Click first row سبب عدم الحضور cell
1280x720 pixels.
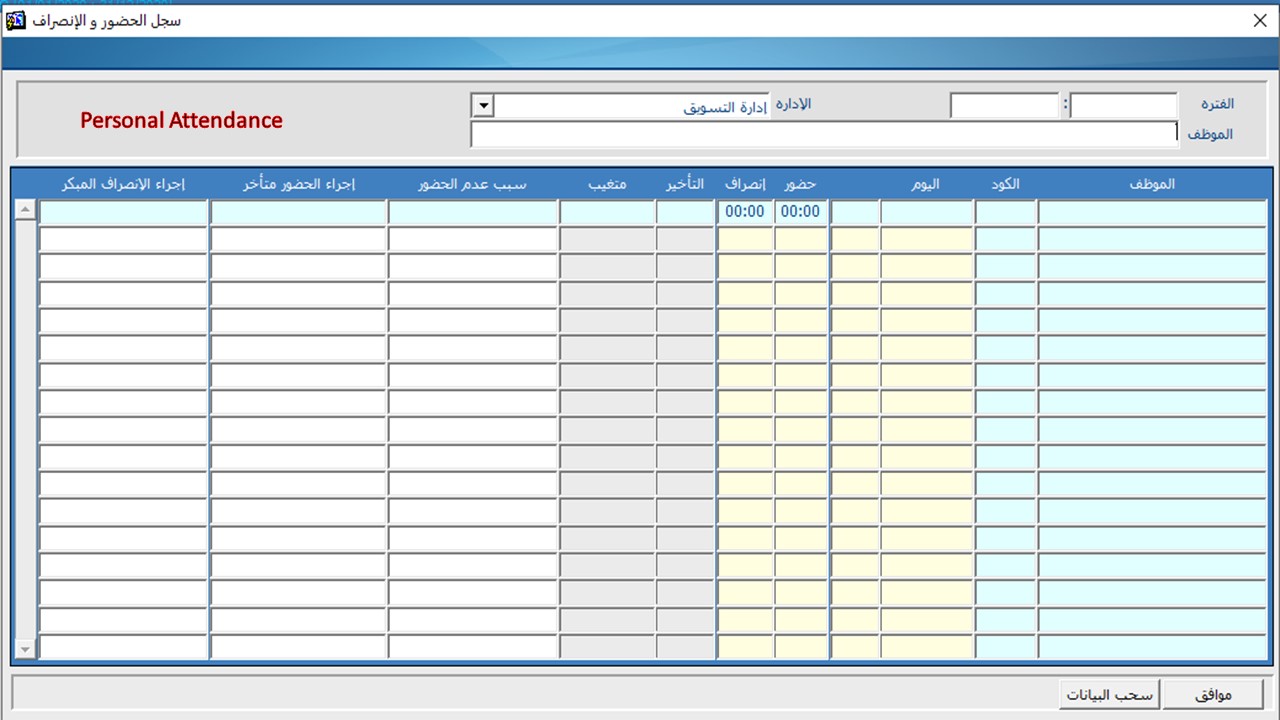(x=473, y=212)
